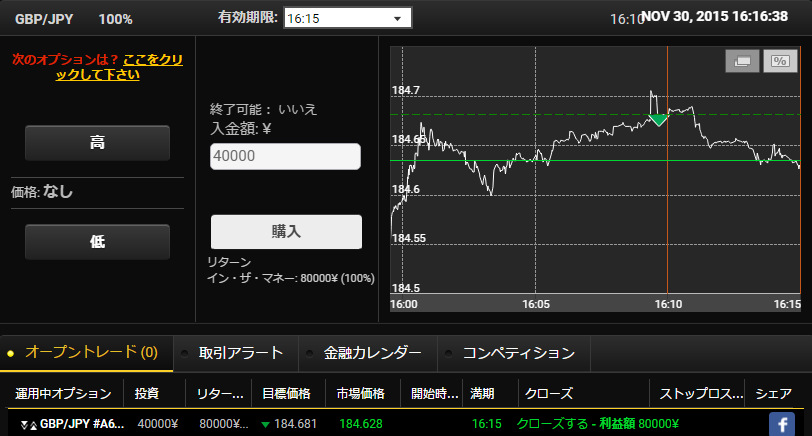Switch to the 取引アラート tab
The image size is (812, 436).
tap(236, 353)
